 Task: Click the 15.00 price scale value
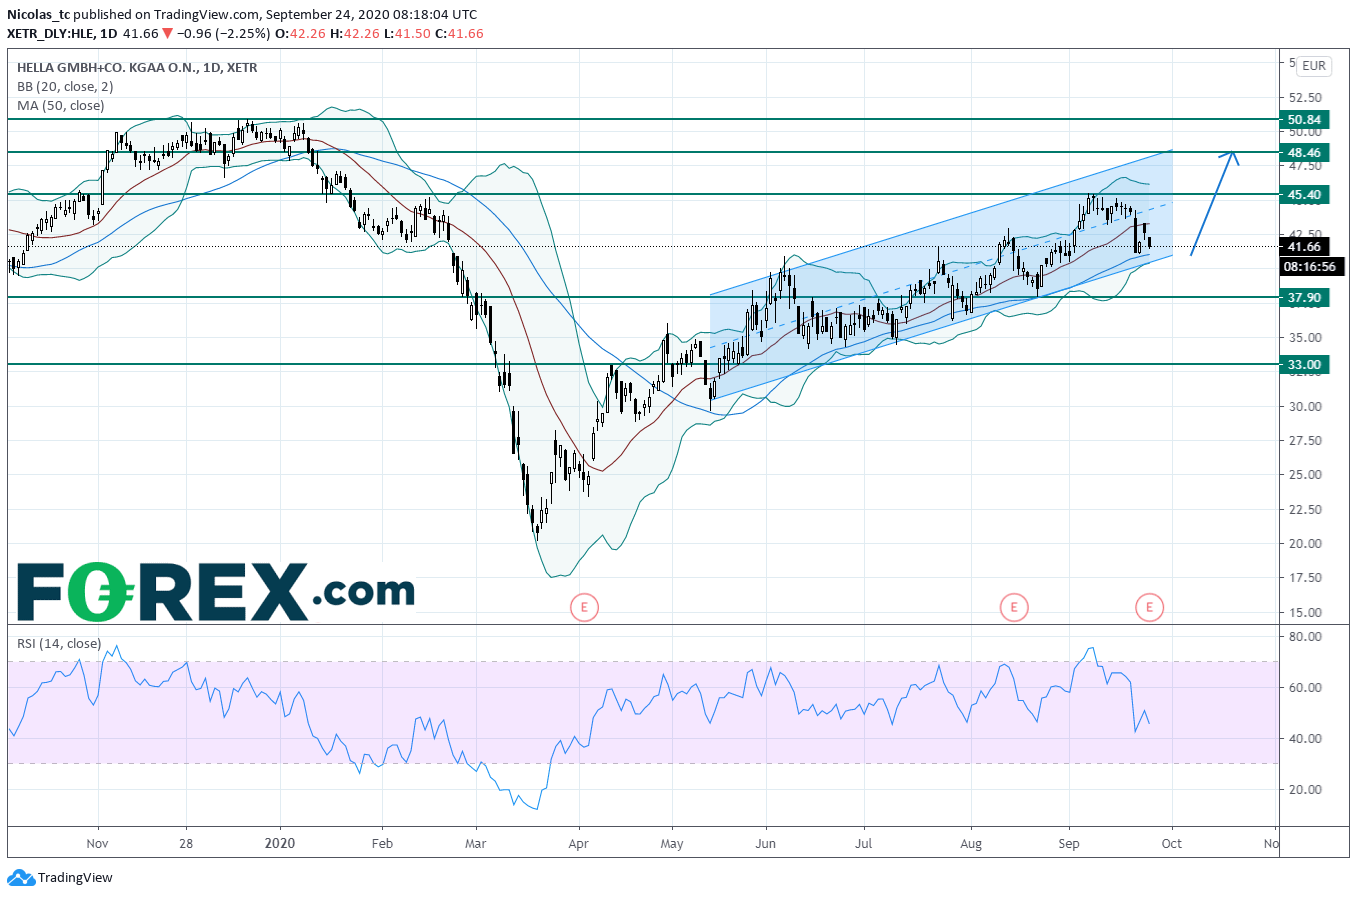pos(1306,613)
